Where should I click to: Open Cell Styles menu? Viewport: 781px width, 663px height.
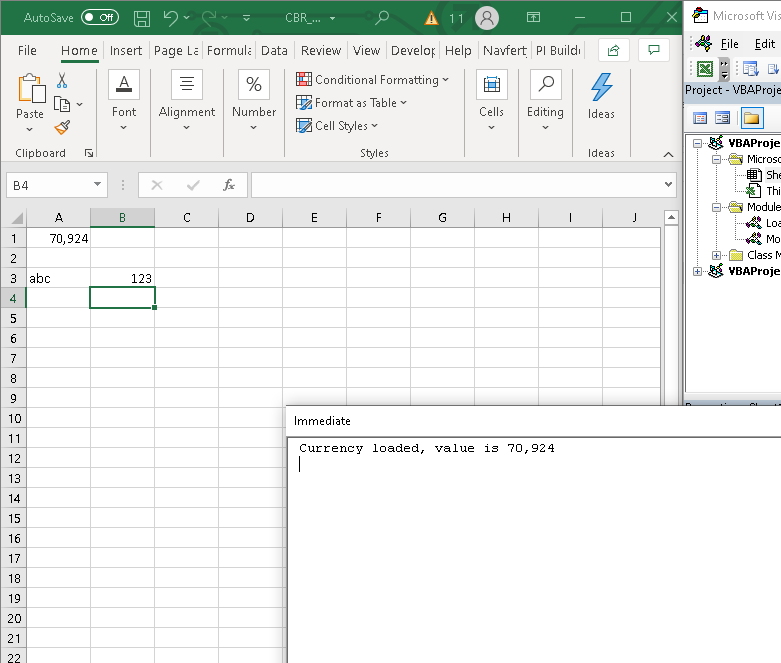coord(337,126)
